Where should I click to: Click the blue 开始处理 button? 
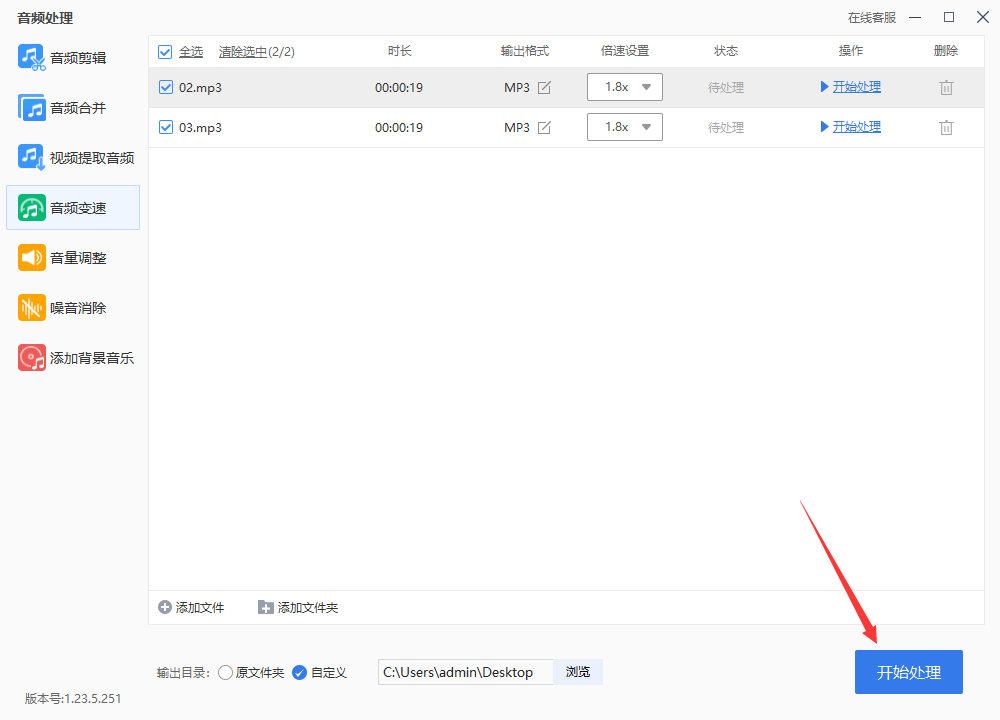[909, 672]
